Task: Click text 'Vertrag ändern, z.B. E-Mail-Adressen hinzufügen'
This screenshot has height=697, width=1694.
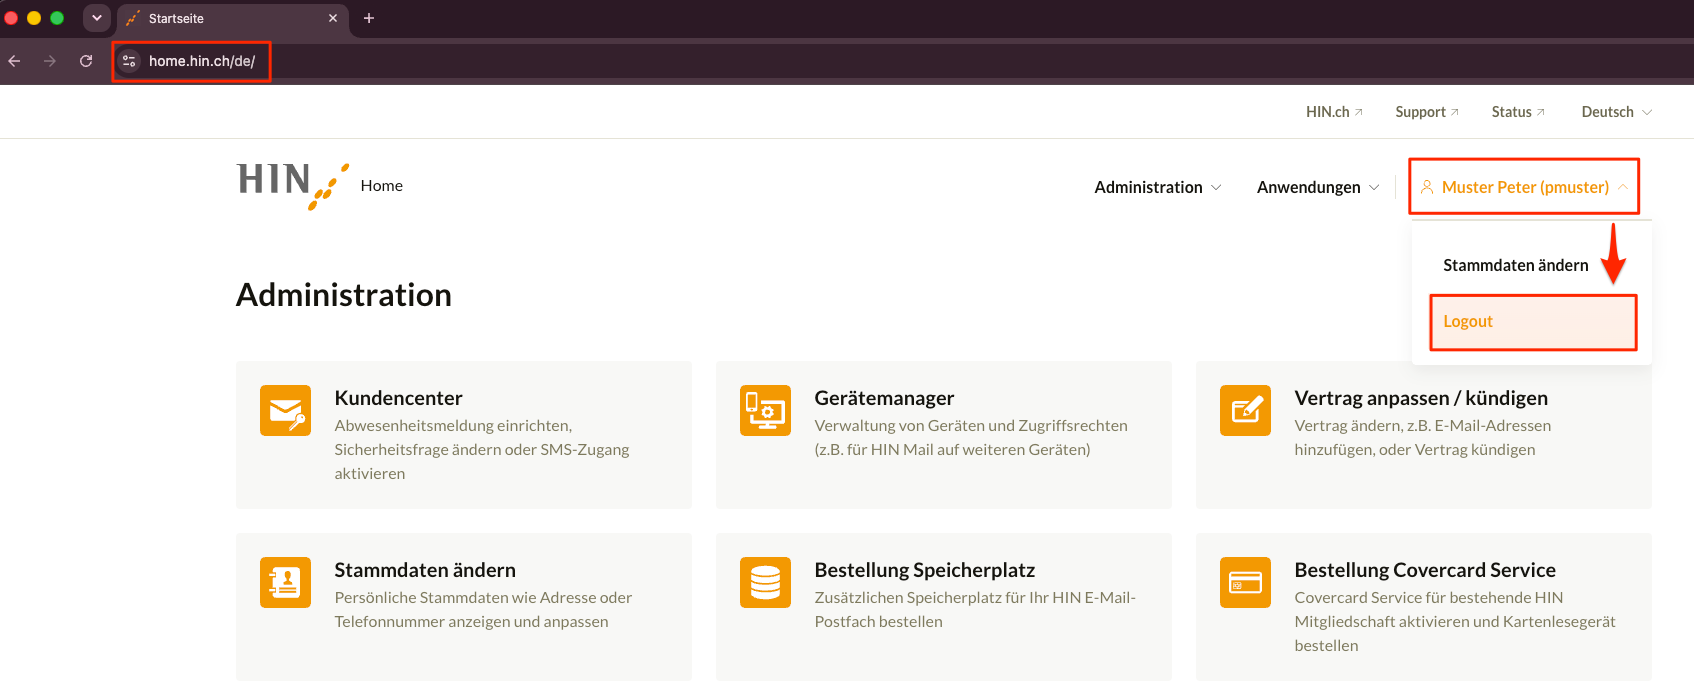Action: (x=1423, y=437)
